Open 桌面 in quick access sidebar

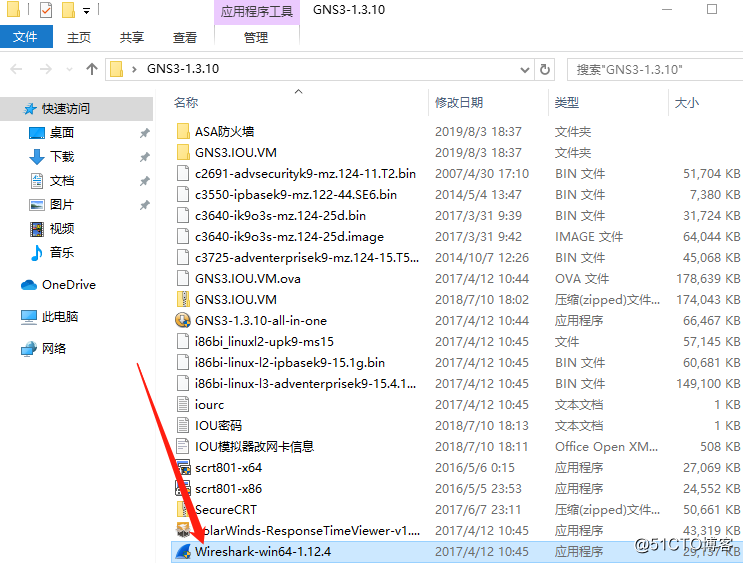(62, 133)
